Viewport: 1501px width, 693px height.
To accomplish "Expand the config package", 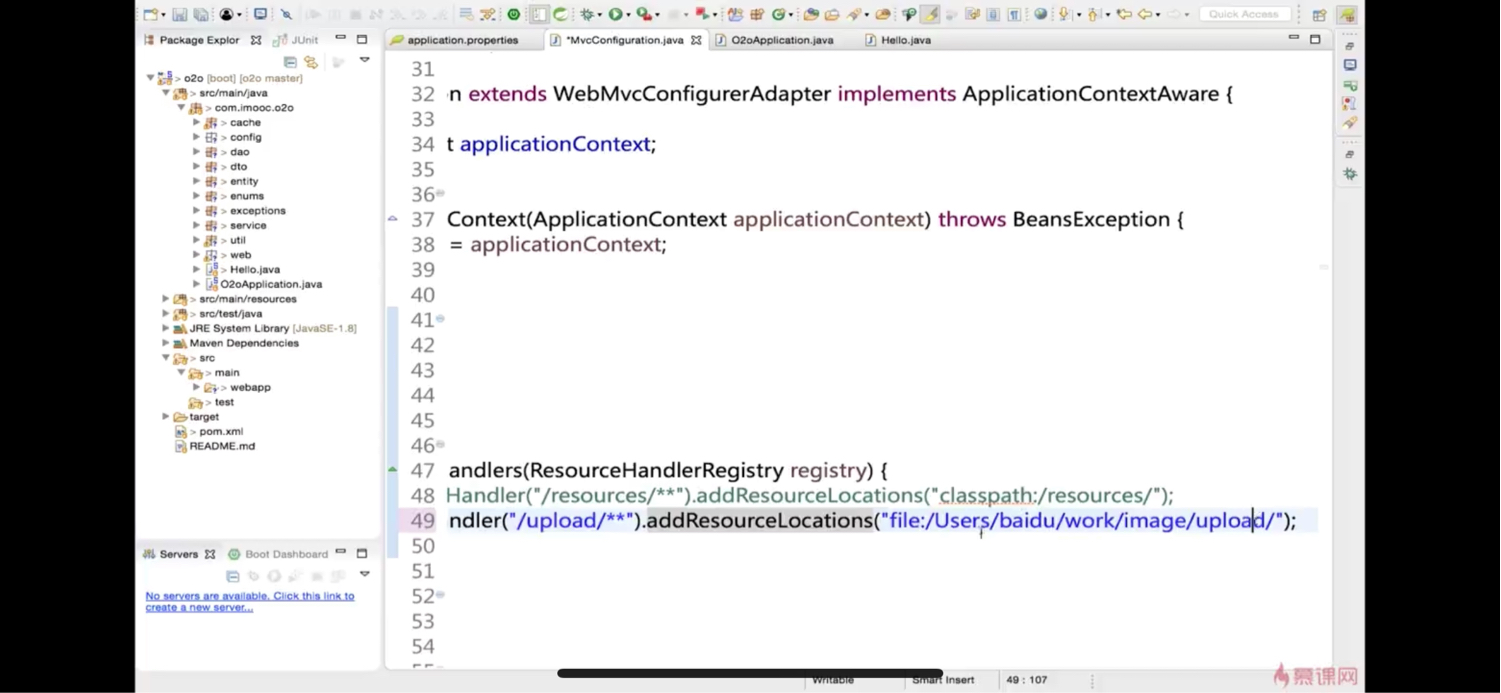I will pyautogui.click(x=197, y=137).
